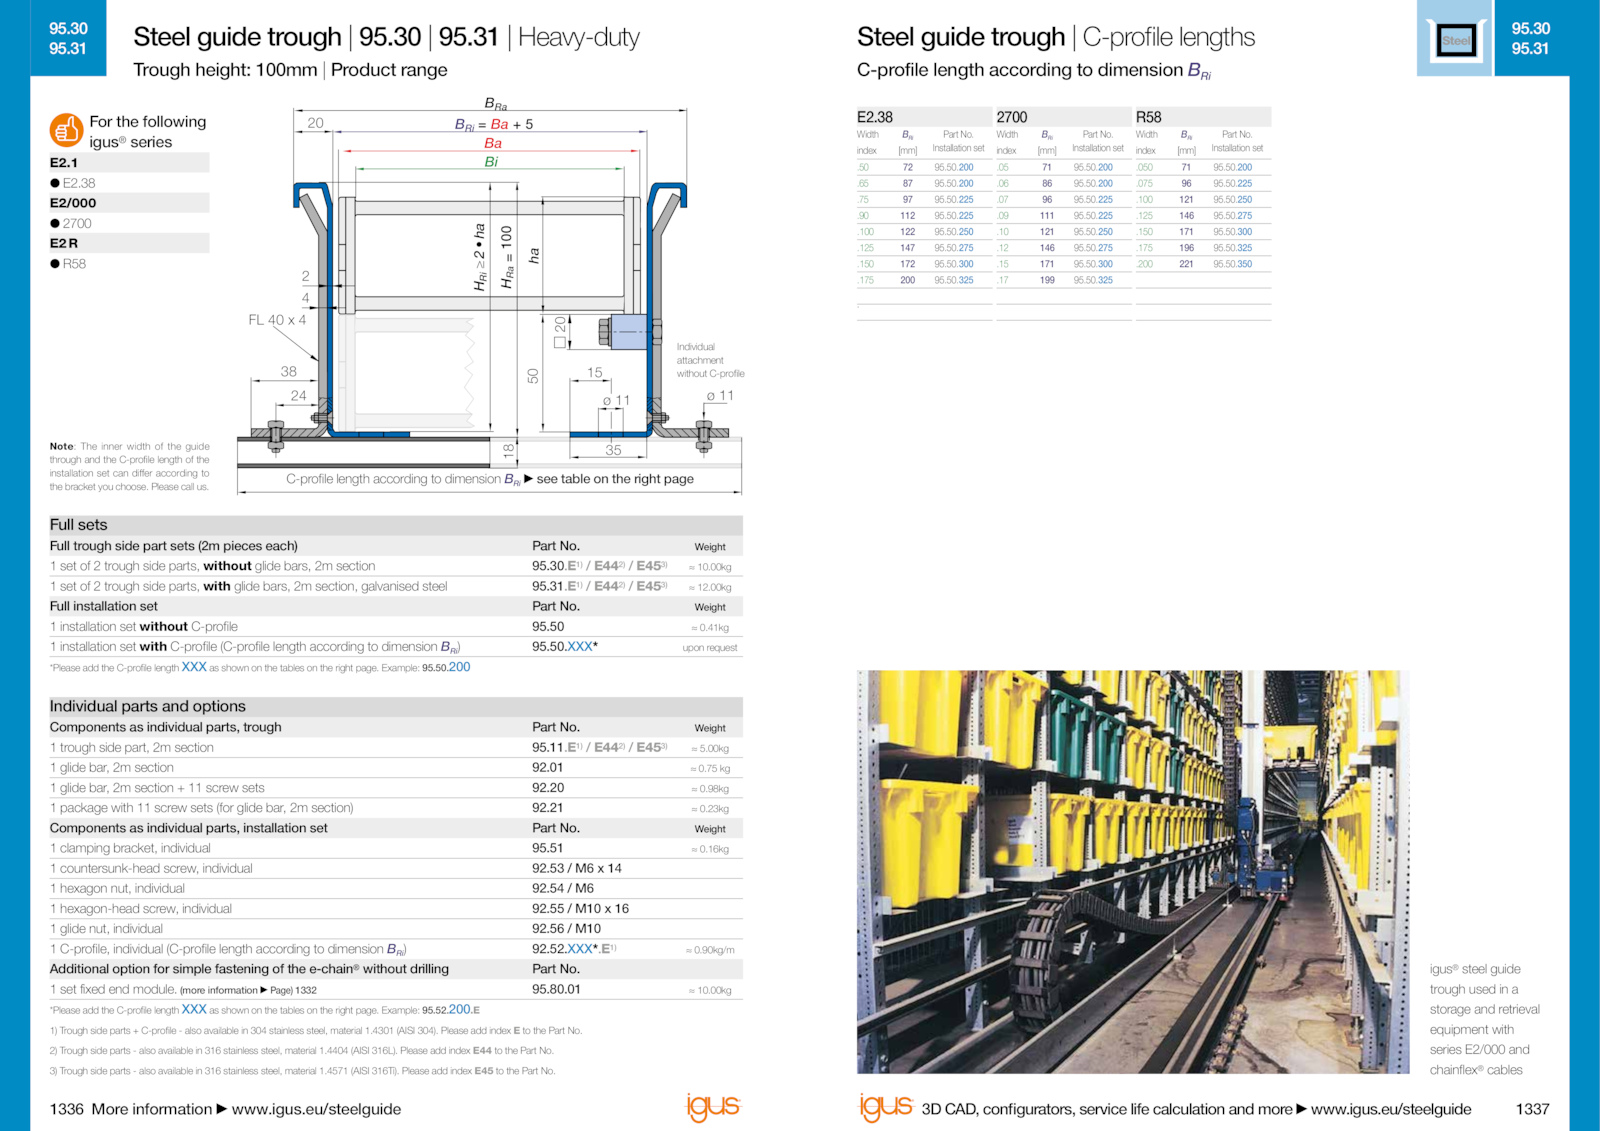Click '92.52.XXX*.E' C-profile part number

(x=574, y=949)
